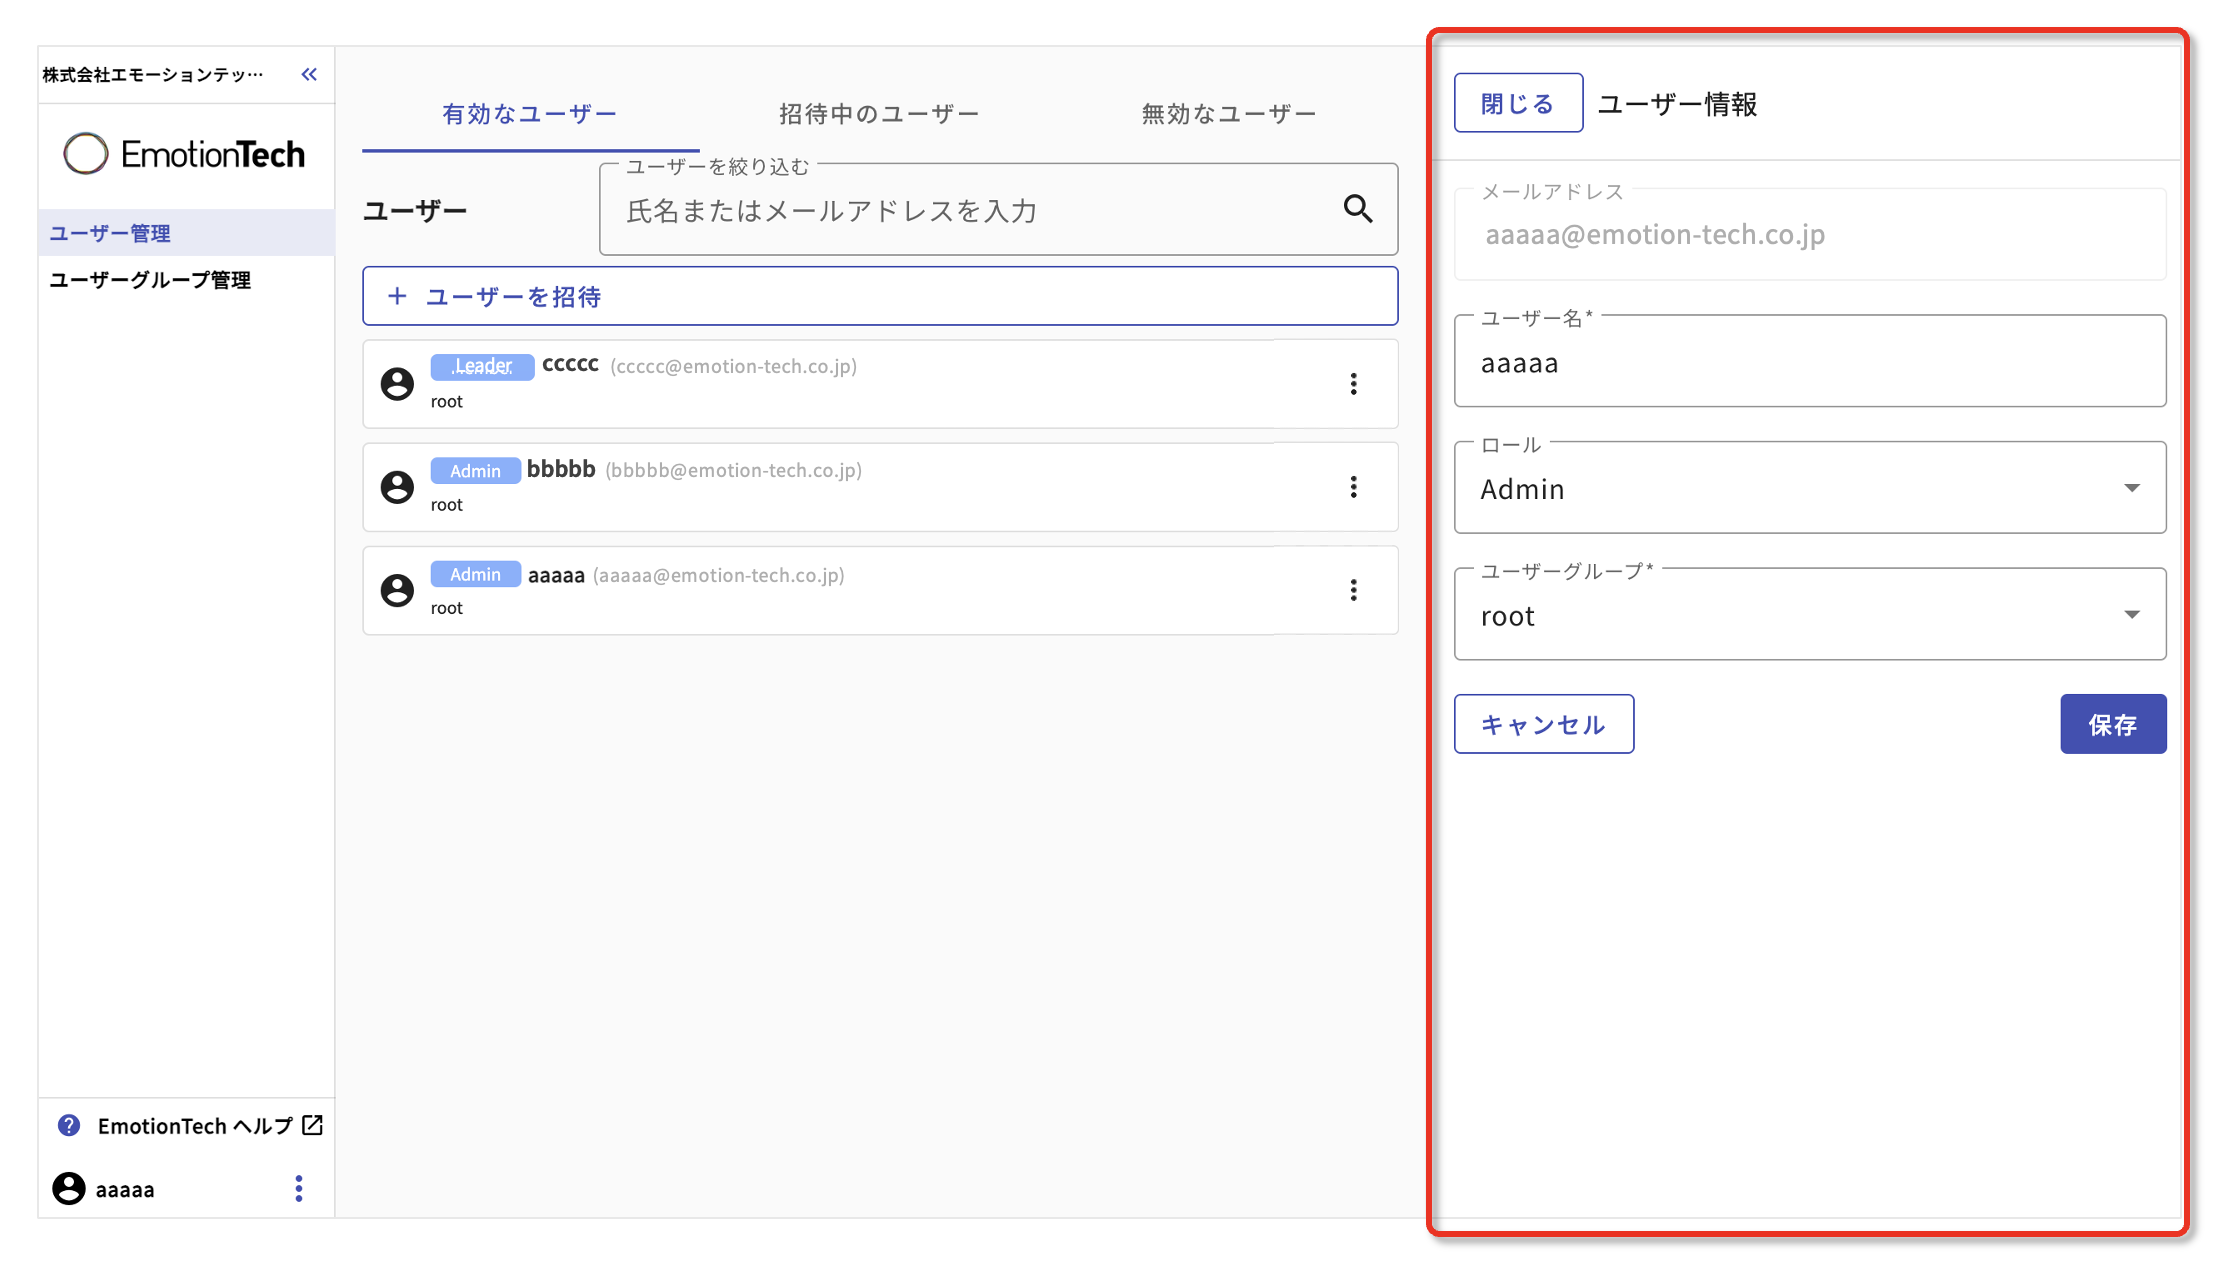Click ユーザーを招待 button
Image resolution: width=2222 pixels, height=1268 pixels.
[879, 296]
